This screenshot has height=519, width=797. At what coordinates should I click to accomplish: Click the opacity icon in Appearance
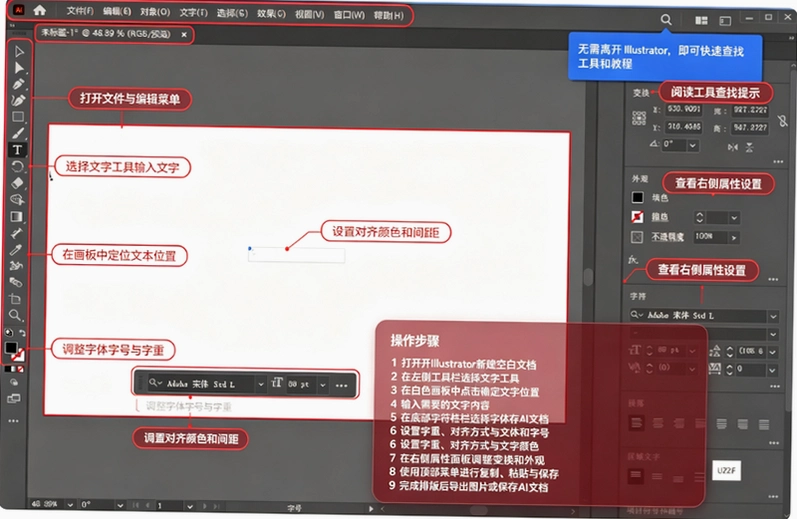637,237
